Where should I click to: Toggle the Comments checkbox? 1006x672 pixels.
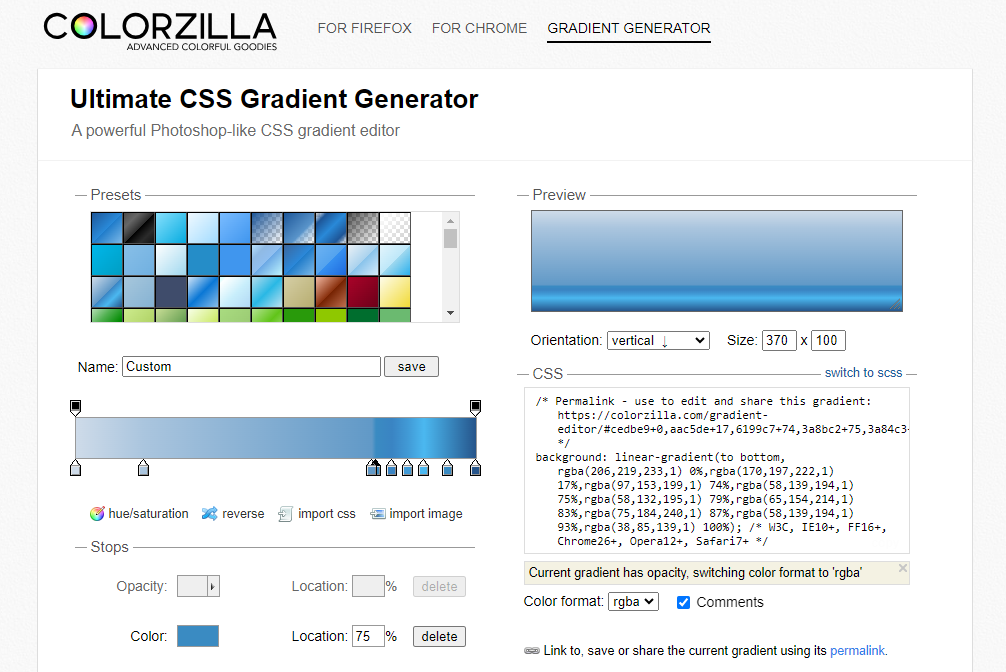[x=684, y=602]
